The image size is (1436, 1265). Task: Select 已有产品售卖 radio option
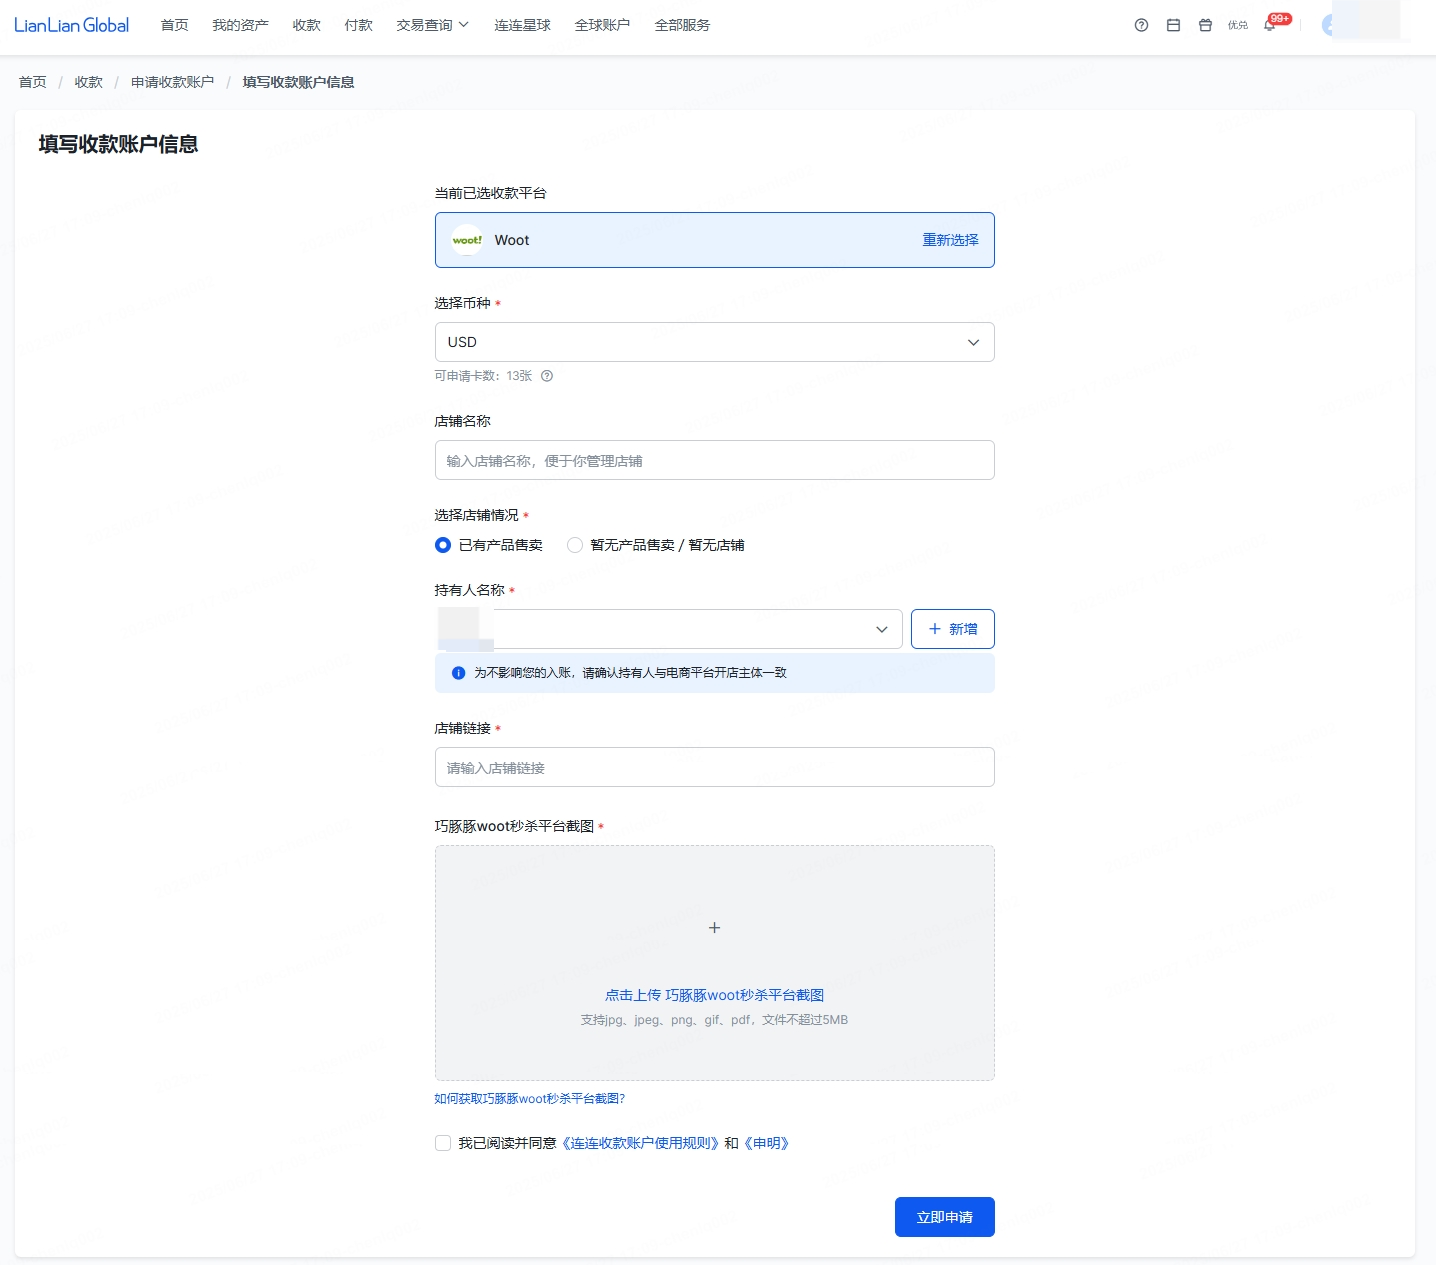[x=443, y=545]
